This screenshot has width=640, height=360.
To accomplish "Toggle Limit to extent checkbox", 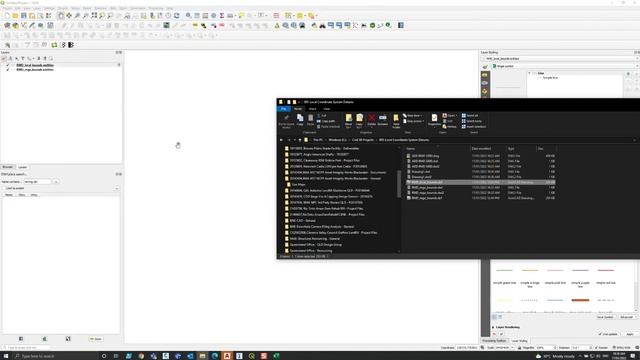I will click(x=4, y=189).
